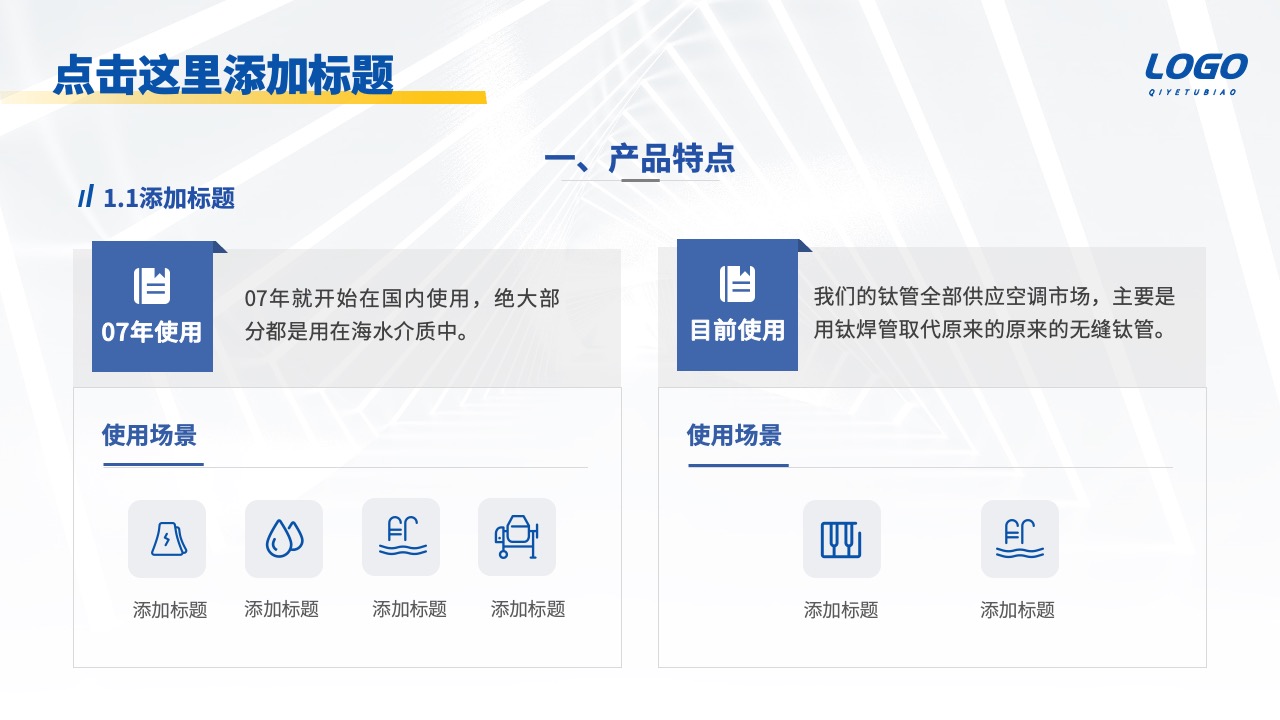Select 使用场景 heading in left card
Image resolution: width=1280 pixels, height=720 pixels.
click(149, 435)
